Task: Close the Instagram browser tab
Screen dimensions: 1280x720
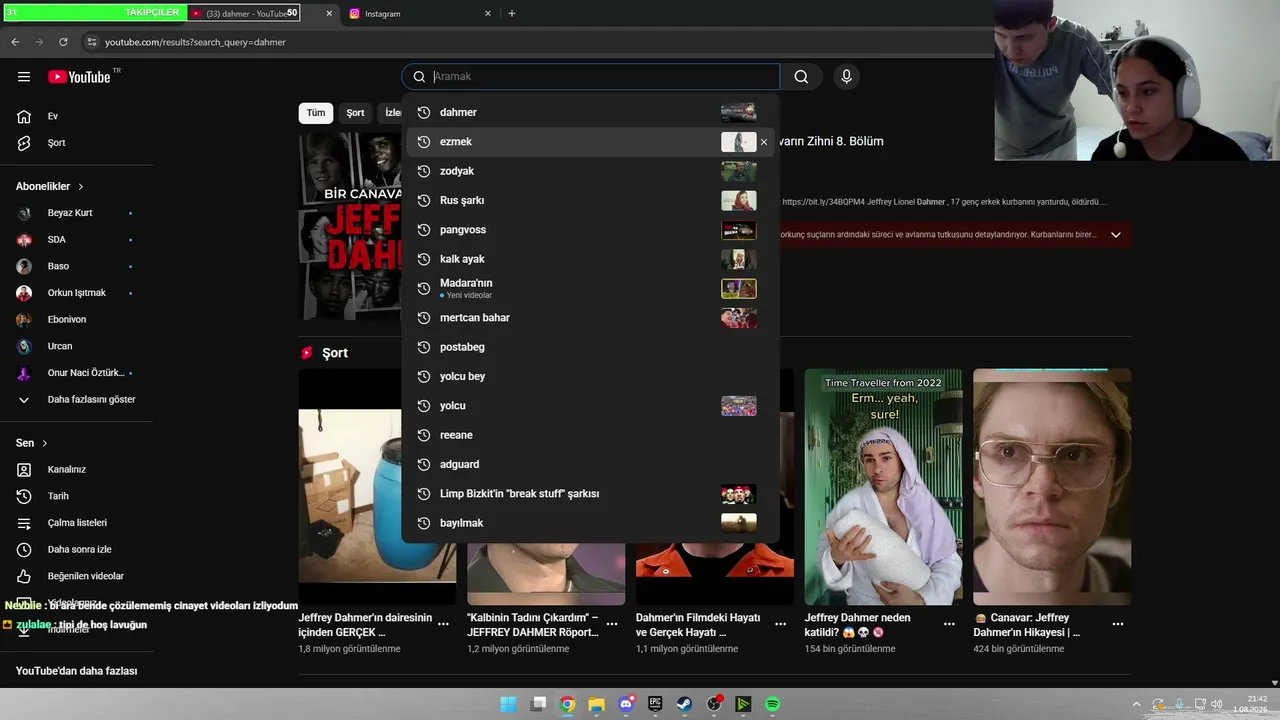Action: 488,14
